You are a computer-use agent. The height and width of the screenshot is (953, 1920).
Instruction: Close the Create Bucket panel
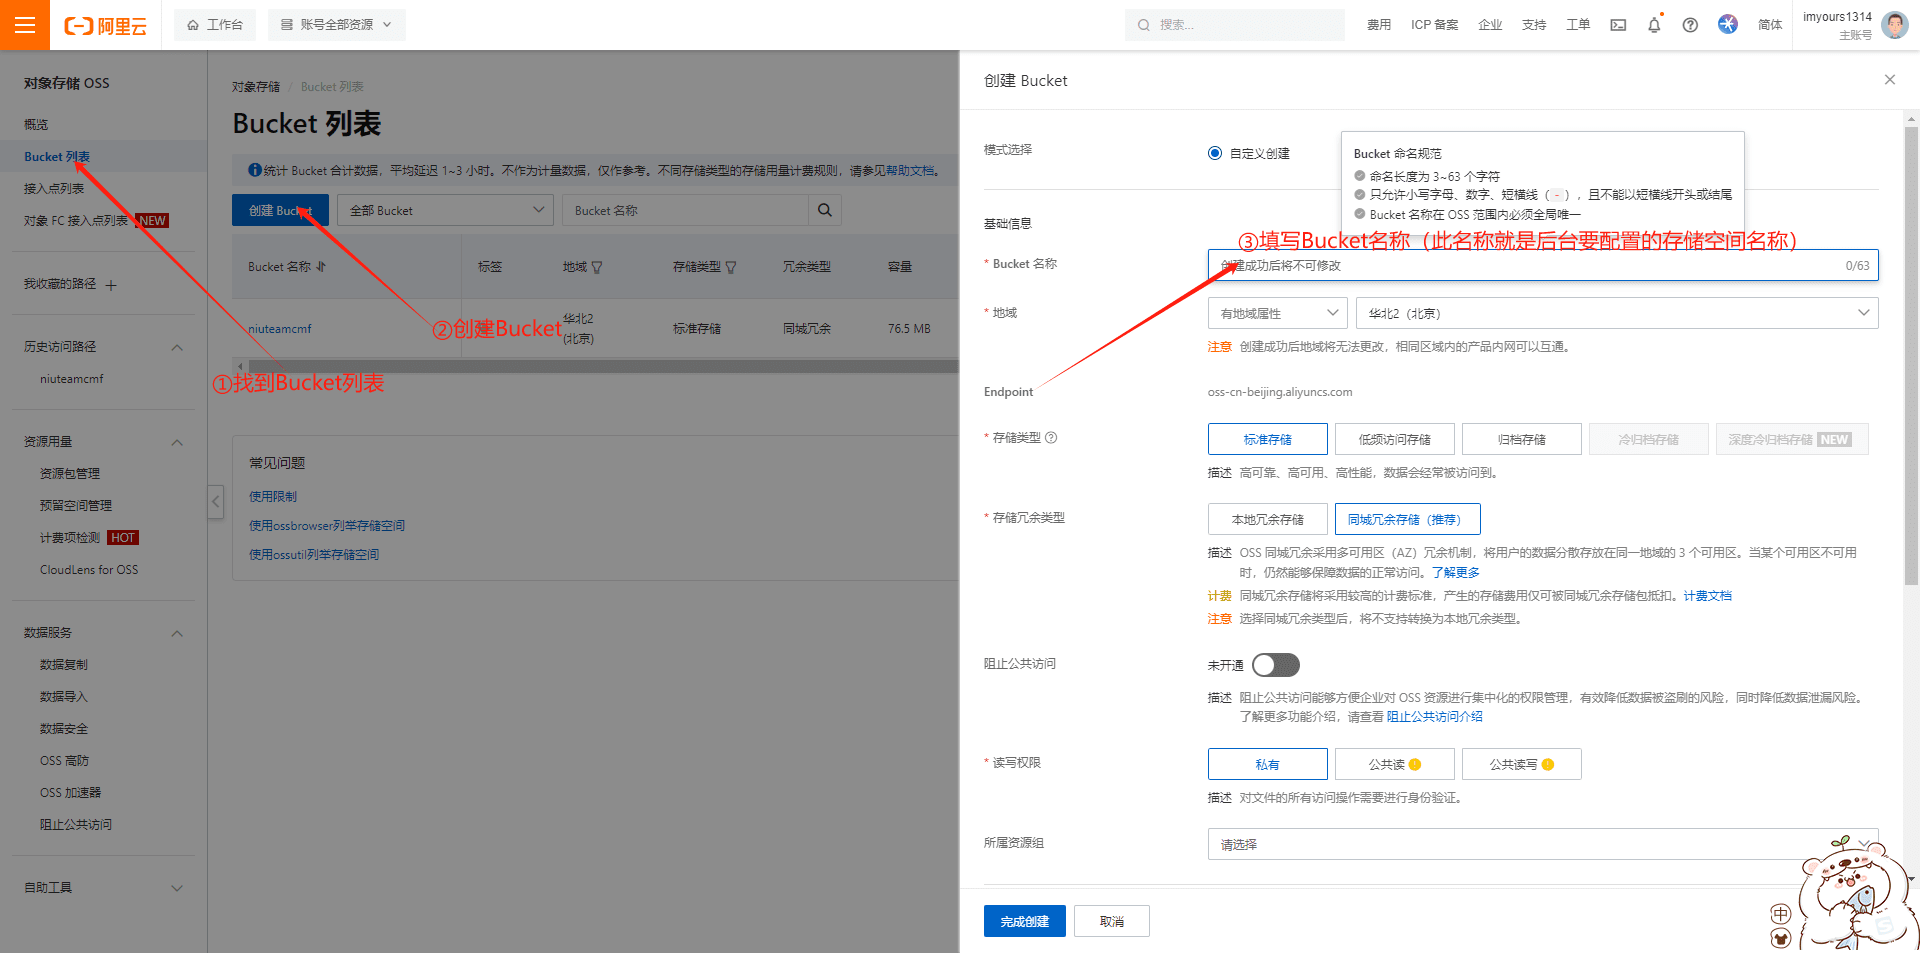click(1889, 80)
